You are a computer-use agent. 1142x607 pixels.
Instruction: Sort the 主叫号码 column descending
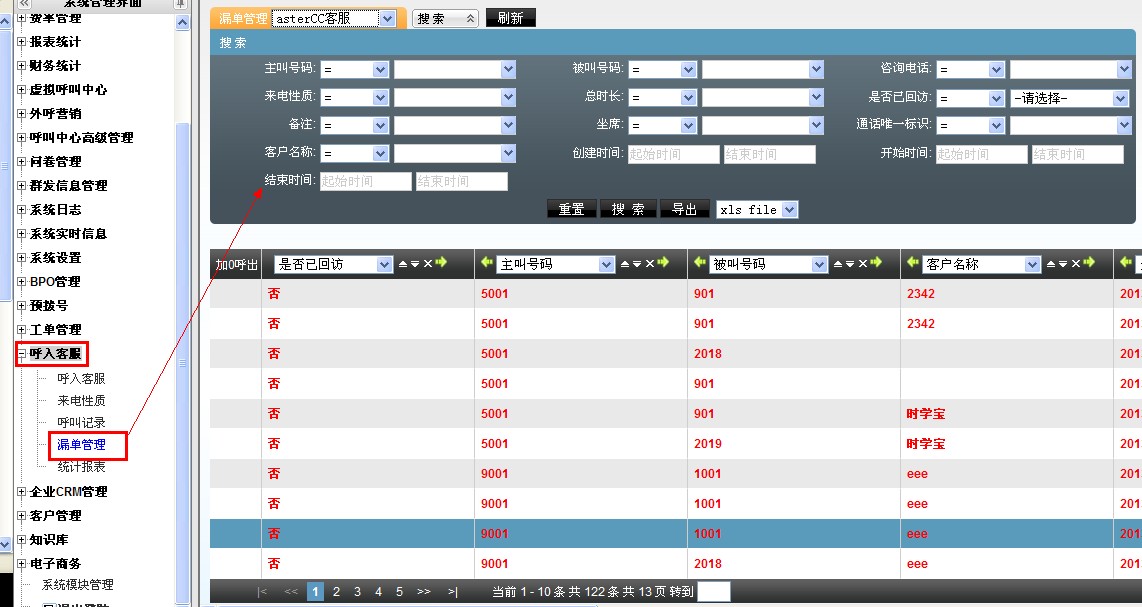[636, 264]
